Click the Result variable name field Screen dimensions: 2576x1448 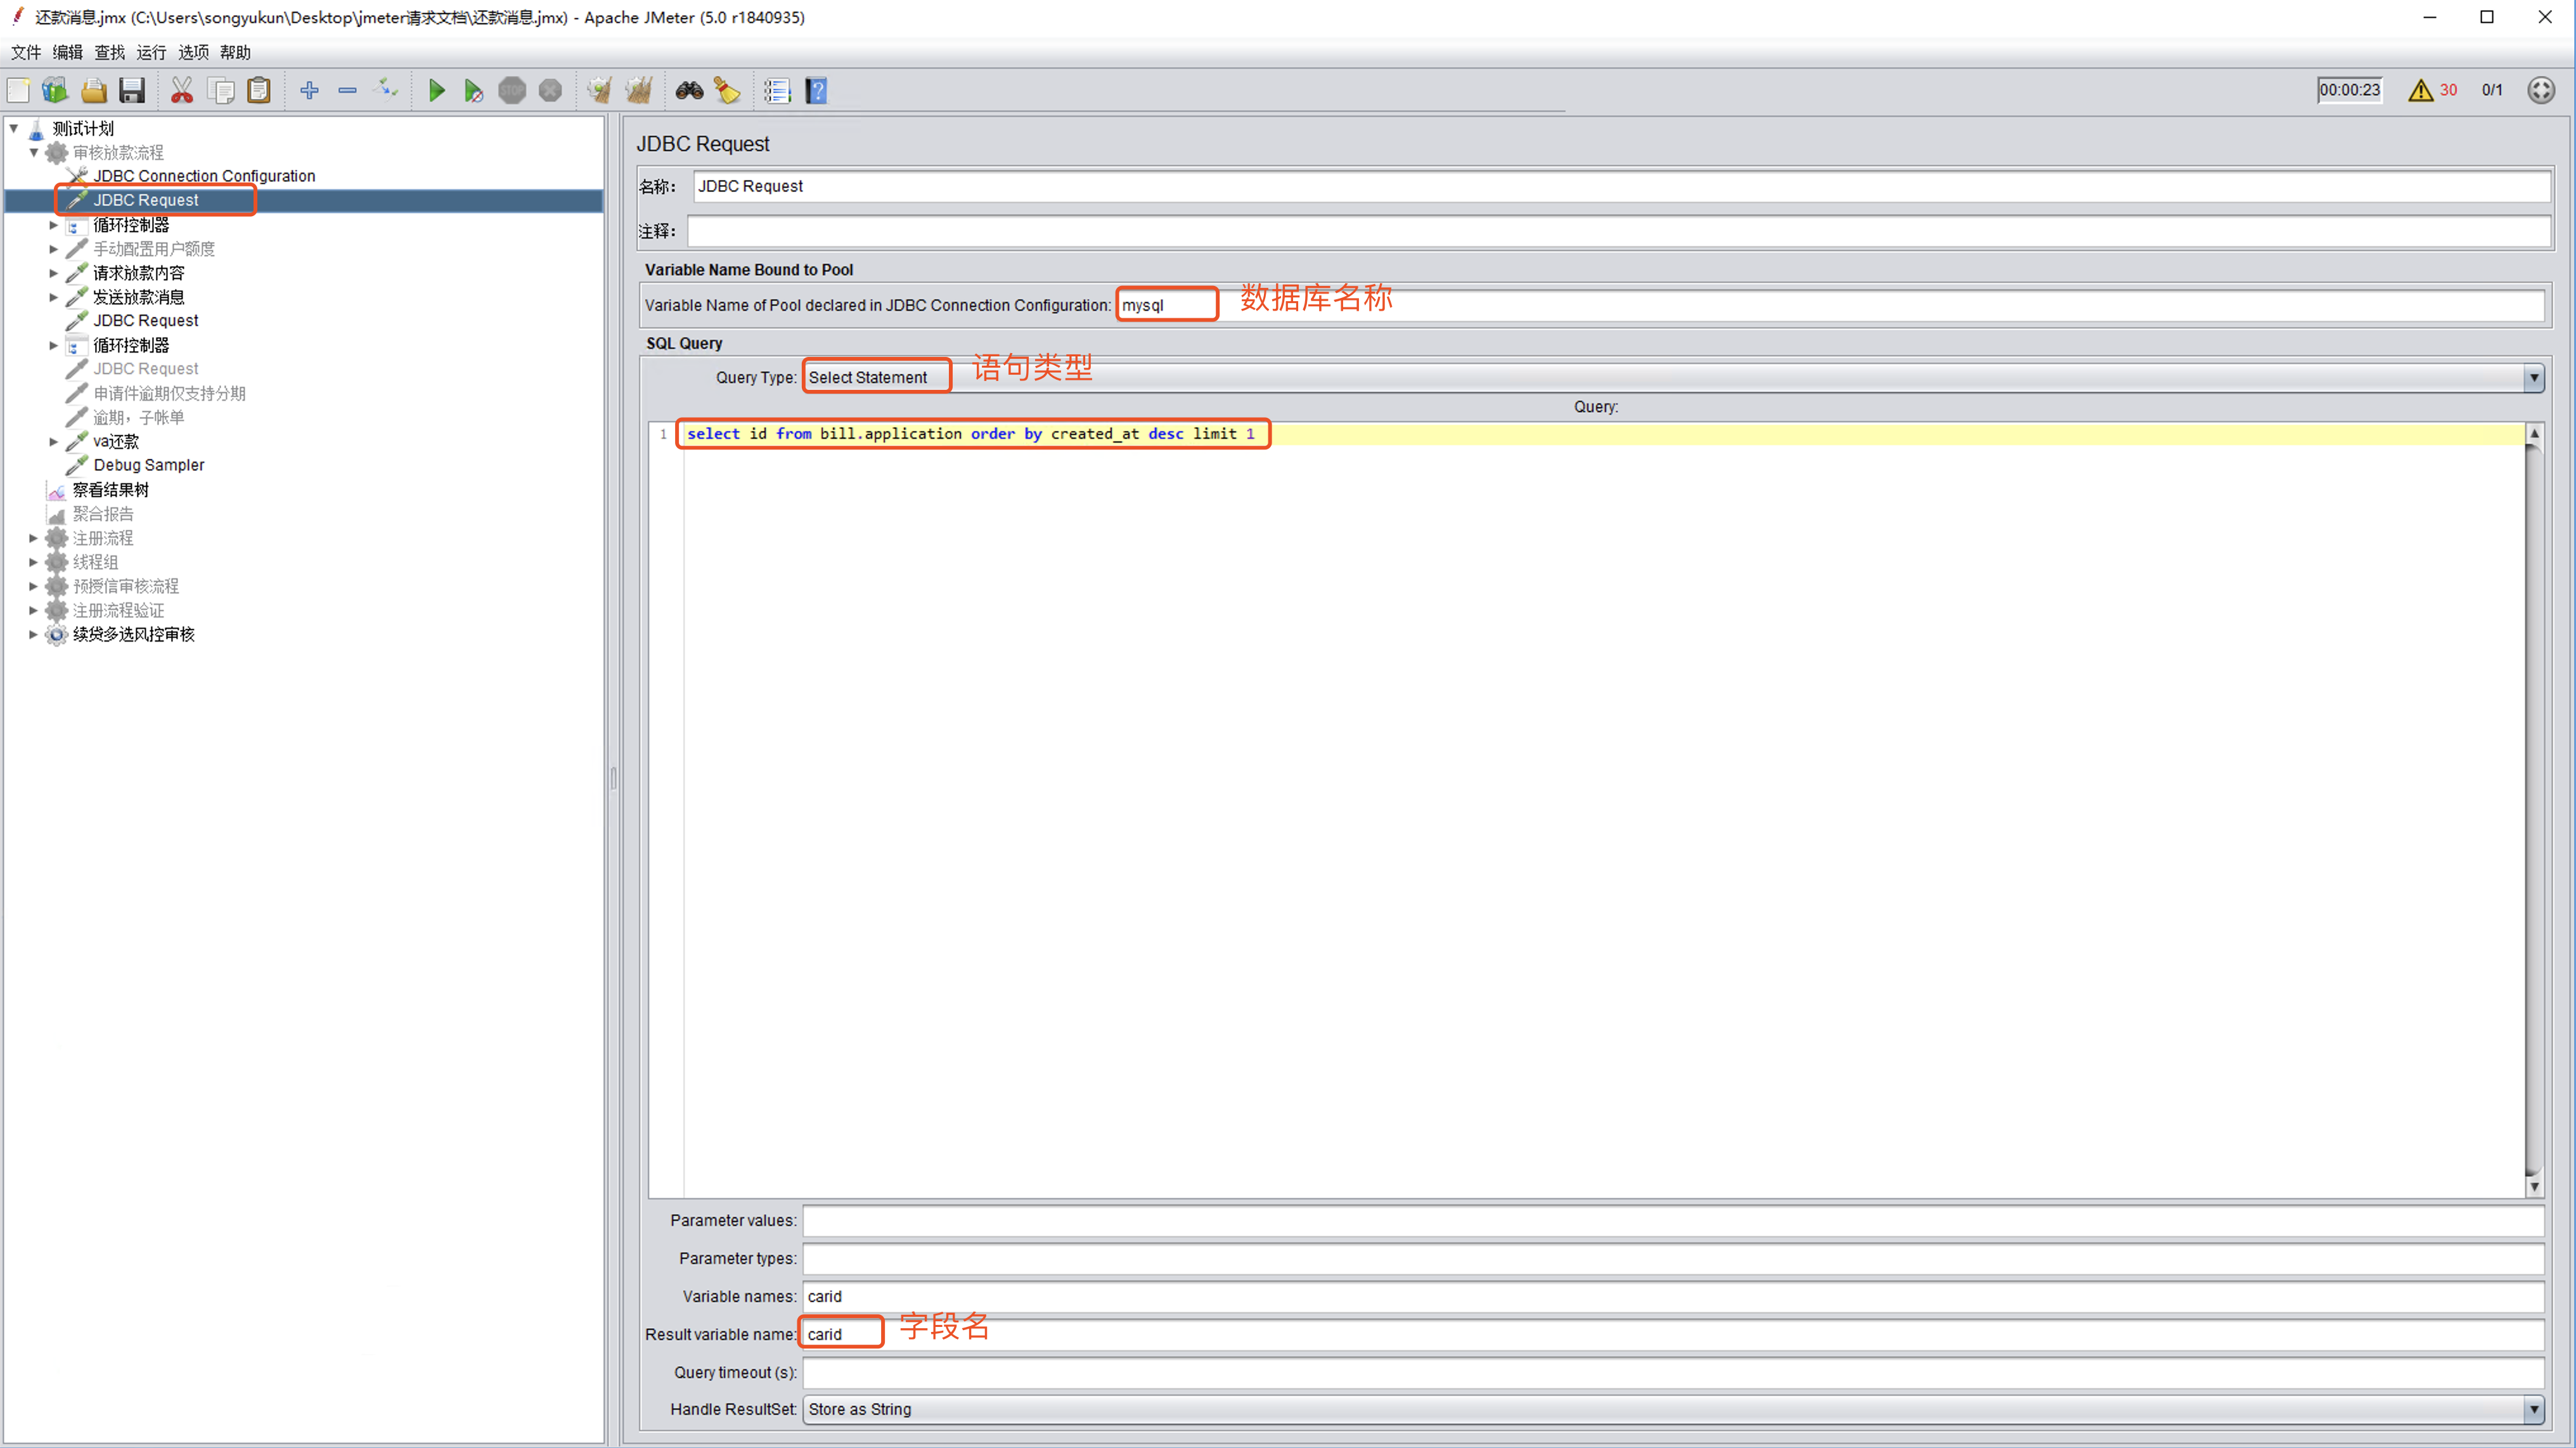[1673, 1334]
